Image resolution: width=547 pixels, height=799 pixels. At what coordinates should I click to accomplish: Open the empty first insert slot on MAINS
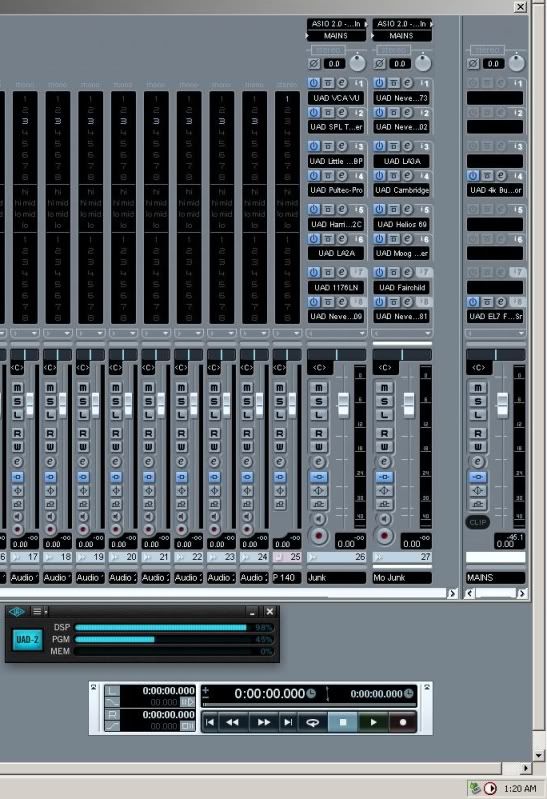pos(495,98)
